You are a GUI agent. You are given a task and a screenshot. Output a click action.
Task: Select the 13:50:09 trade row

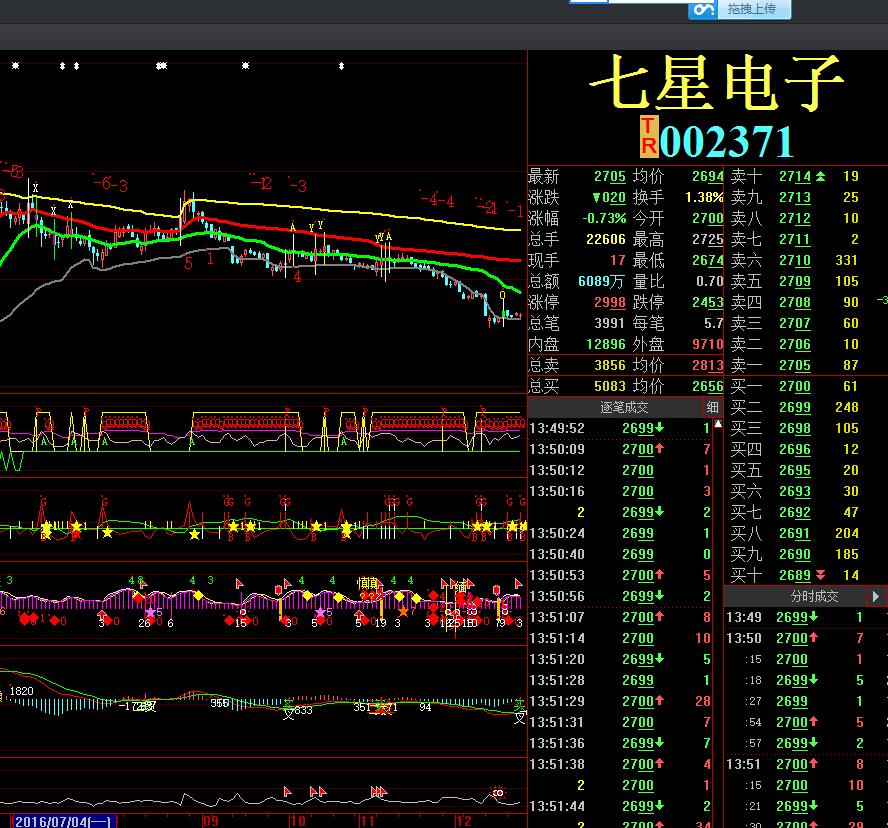pos(619,449)
